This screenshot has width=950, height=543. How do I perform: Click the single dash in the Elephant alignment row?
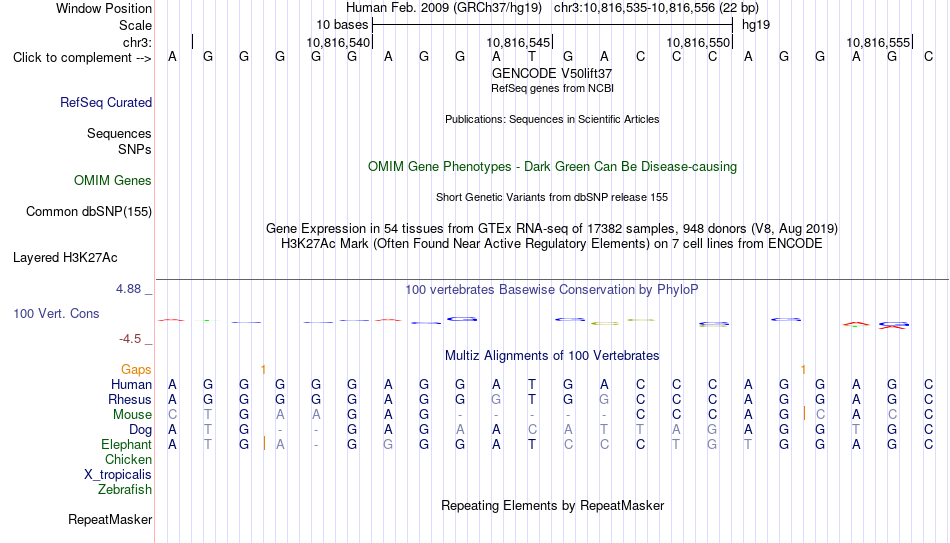(316, 445)
